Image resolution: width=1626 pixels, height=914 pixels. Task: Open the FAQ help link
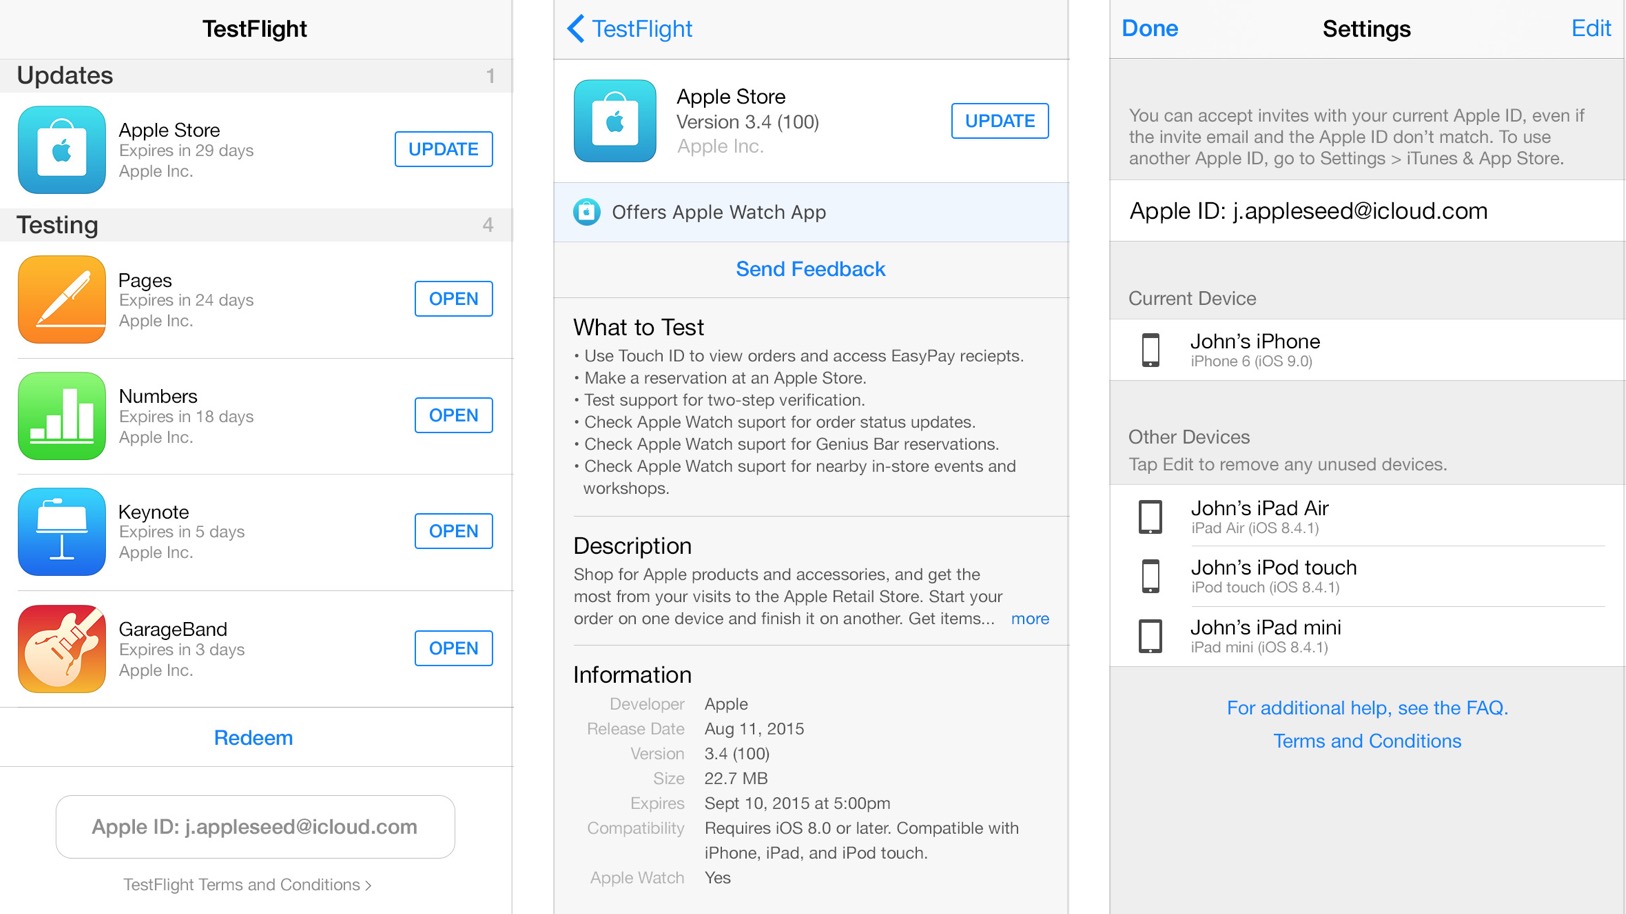(1367, 708)
